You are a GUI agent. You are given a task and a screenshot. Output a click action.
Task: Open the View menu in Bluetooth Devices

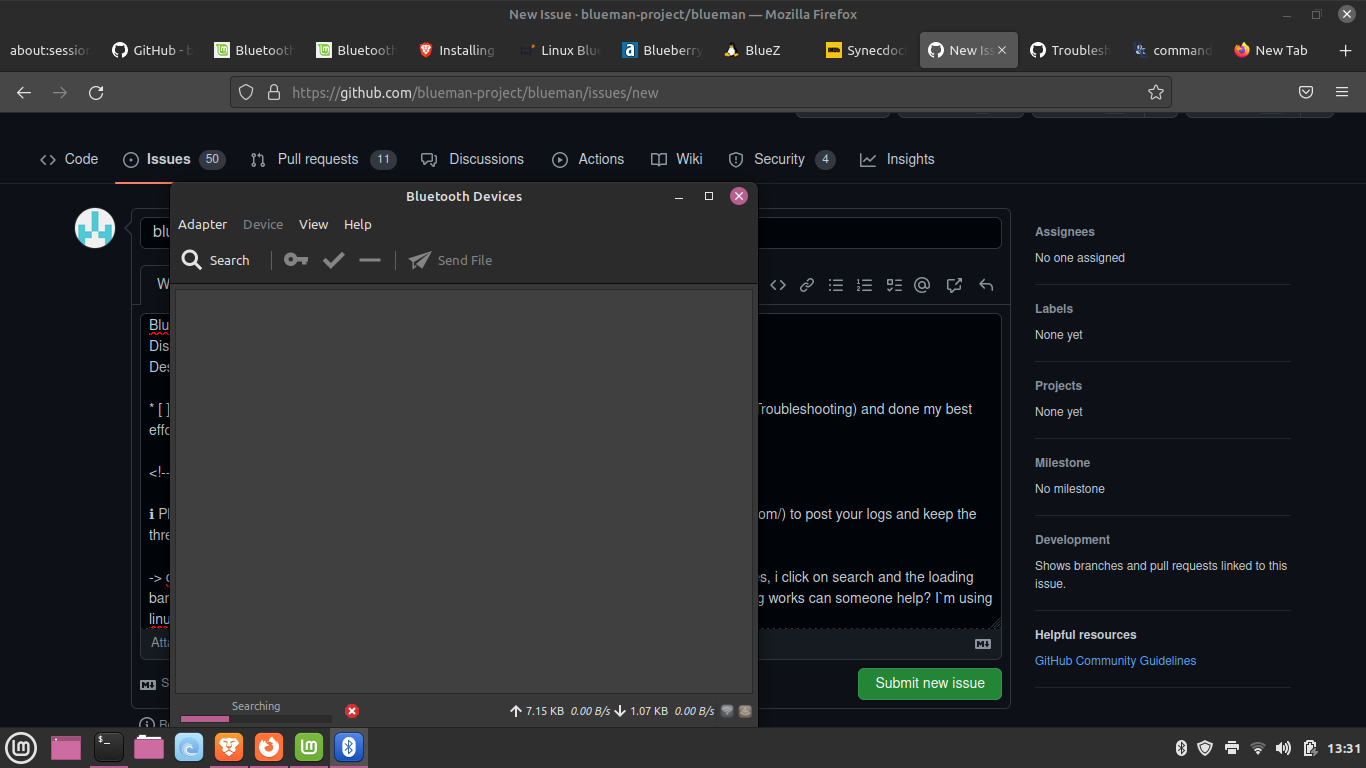coord(313,224)
